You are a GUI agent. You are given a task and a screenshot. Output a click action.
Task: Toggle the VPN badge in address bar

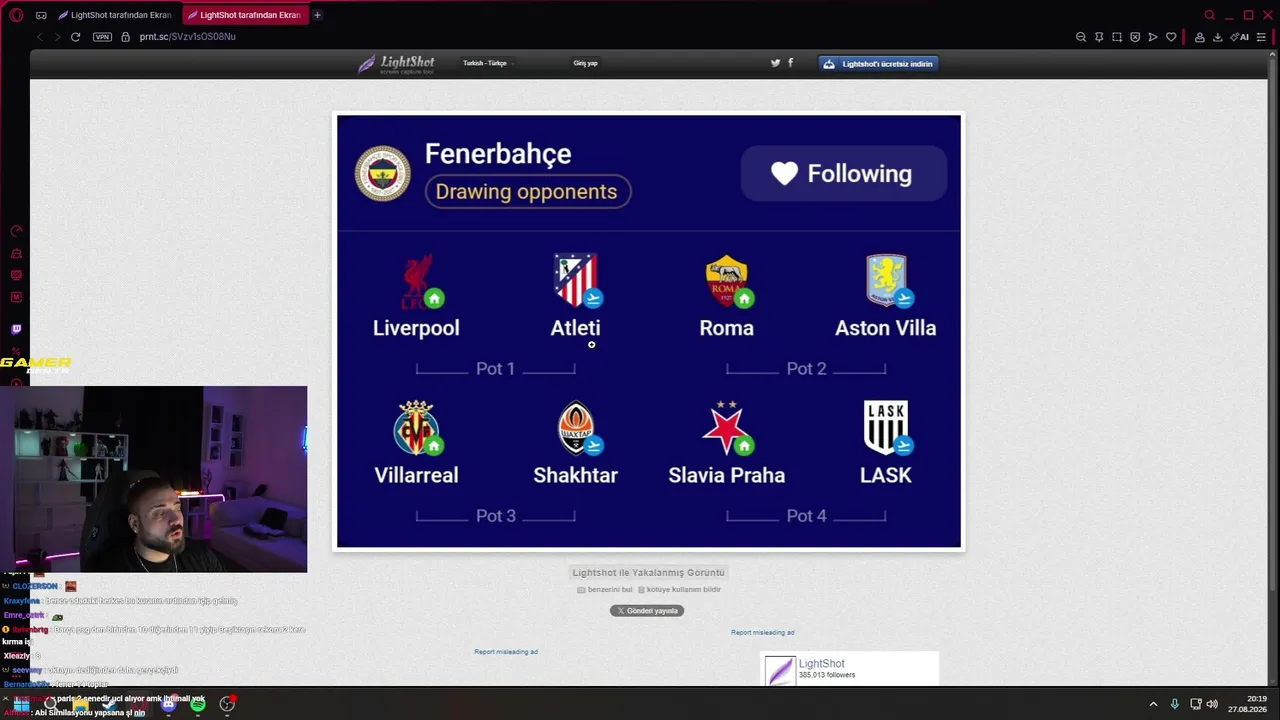102,37
